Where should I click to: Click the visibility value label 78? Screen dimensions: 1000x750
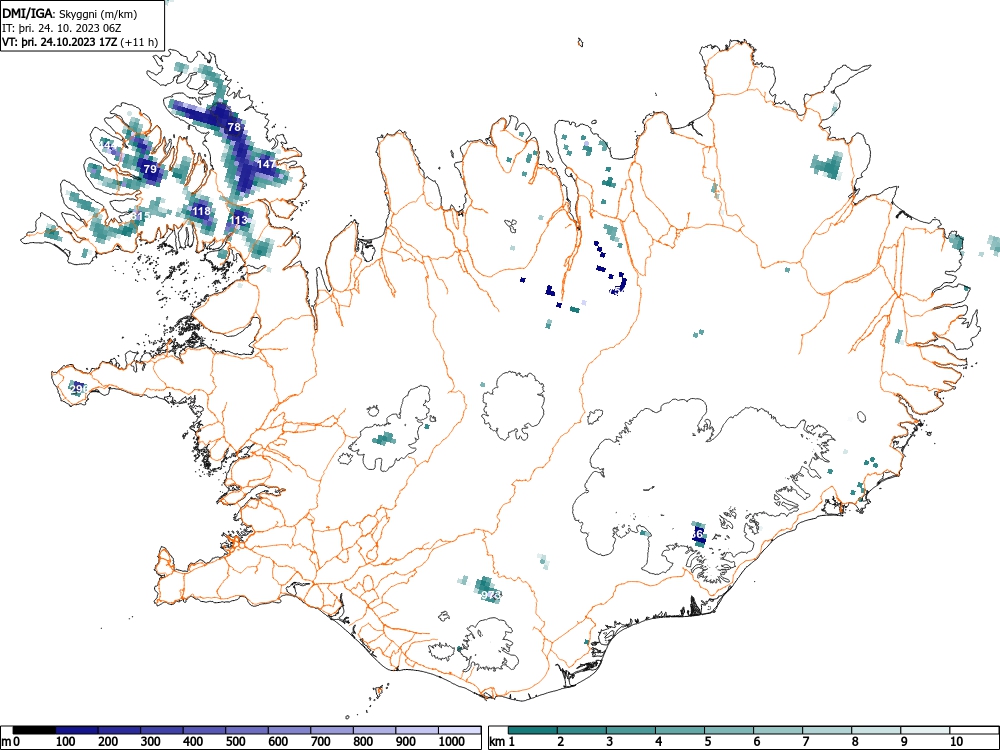click(234, 127)
